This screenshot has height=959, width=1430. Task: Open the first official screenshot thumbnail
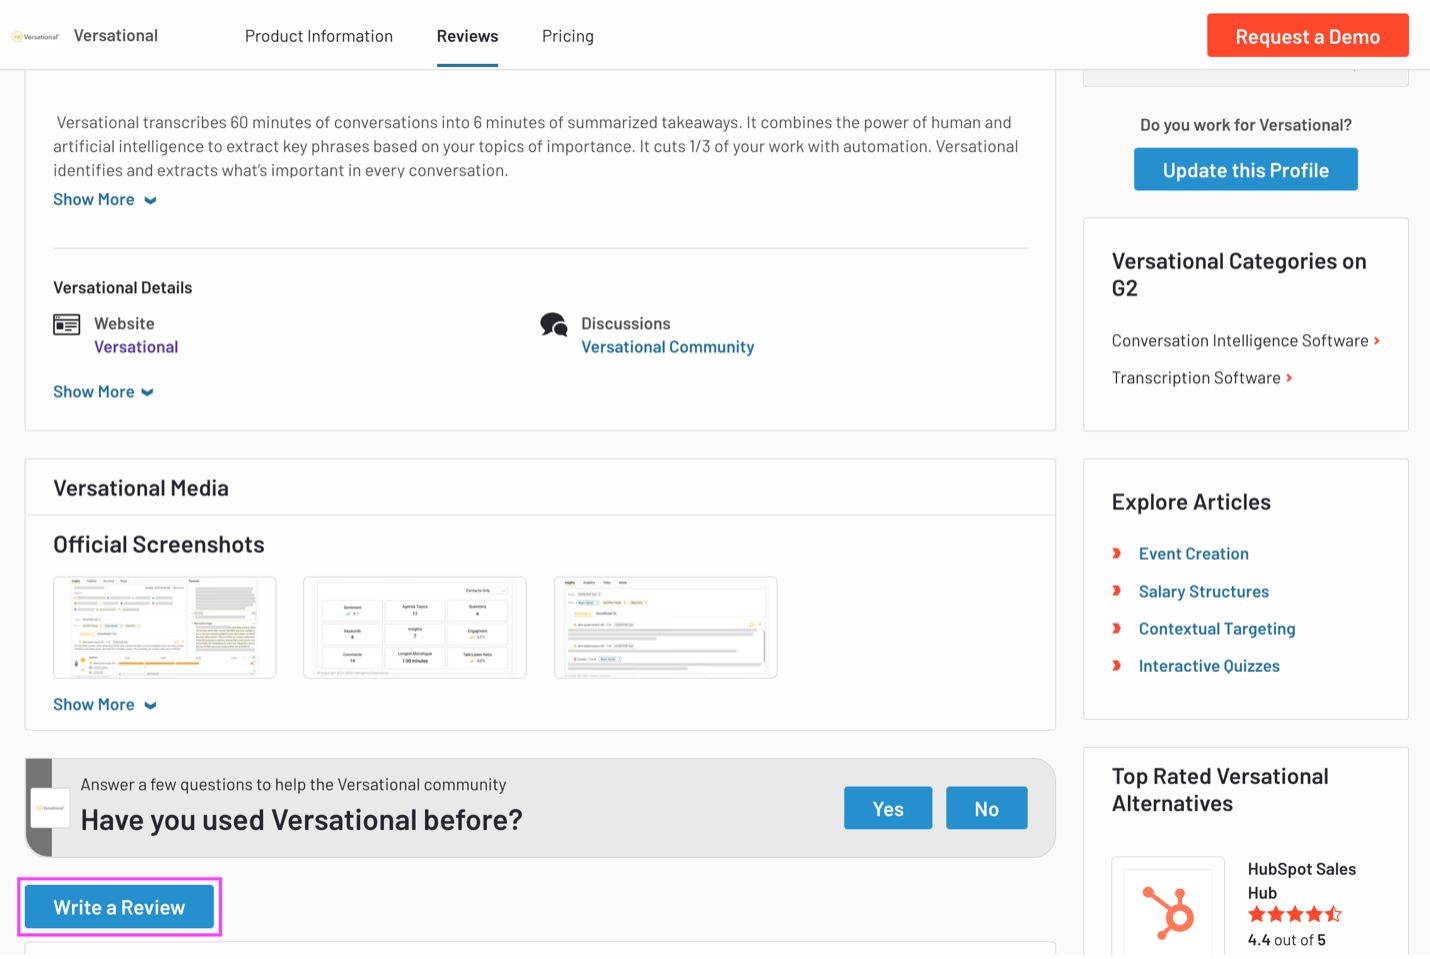[165, 628]
